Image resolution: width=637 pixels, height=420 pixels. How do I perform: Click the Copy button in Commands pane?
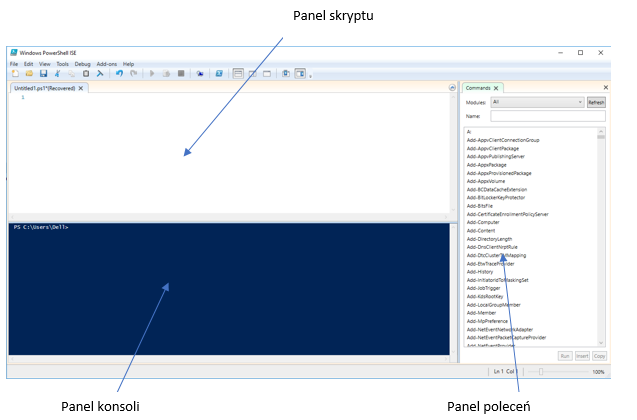pyautogui.click(x=599, y=356)
